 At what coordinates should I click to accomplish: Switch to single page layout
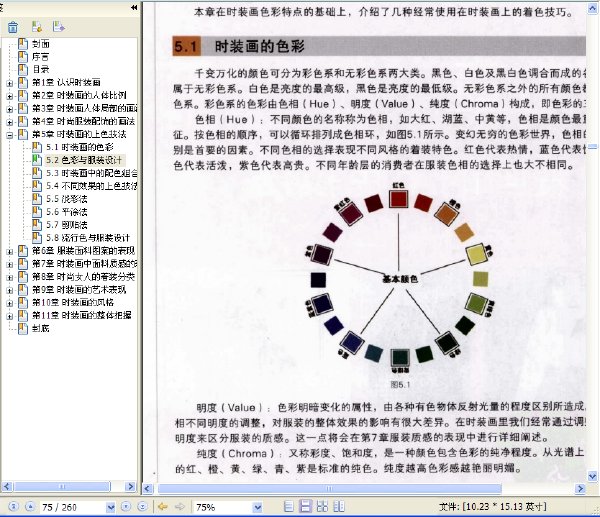[x=289, y=507]
